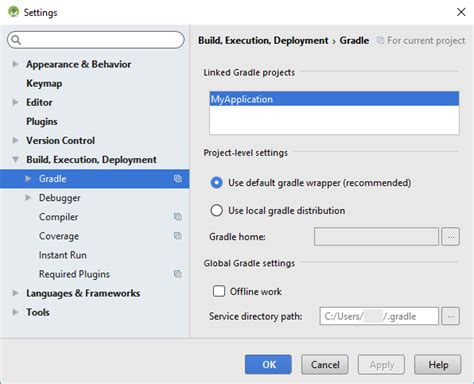Click the project-scope icon on Gradle row
The image size is (474, 384).
[178, 179]
